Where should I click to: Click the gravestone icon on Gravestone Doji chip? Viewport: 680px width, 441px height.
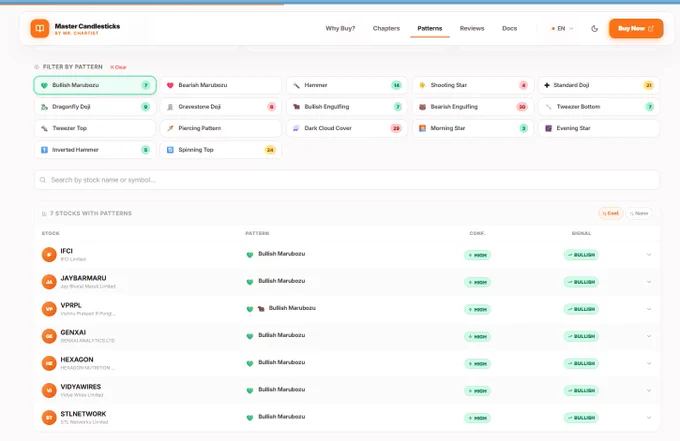click(170, 107)
